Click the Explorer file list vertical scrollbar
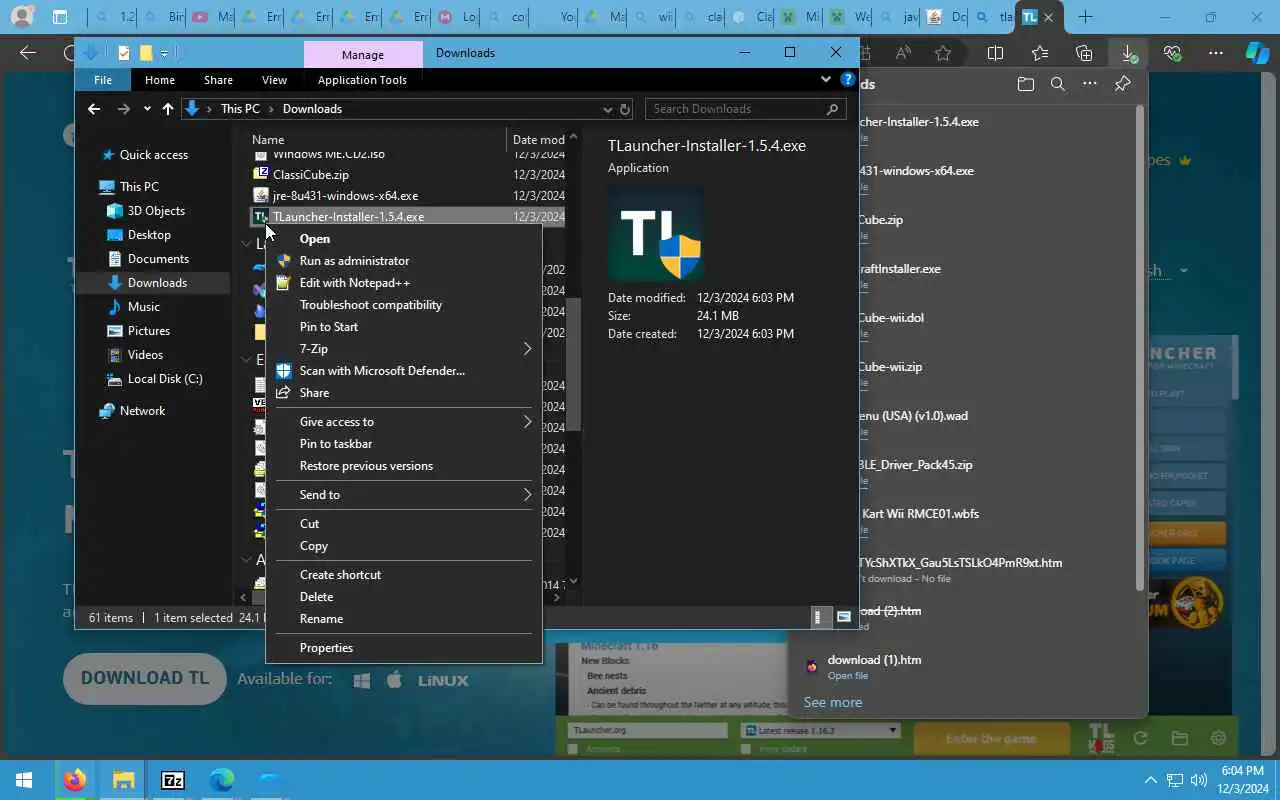Image resolution: width=1280 pixels, height=800 pixels. pyautogui.click(x=573, y=365)
